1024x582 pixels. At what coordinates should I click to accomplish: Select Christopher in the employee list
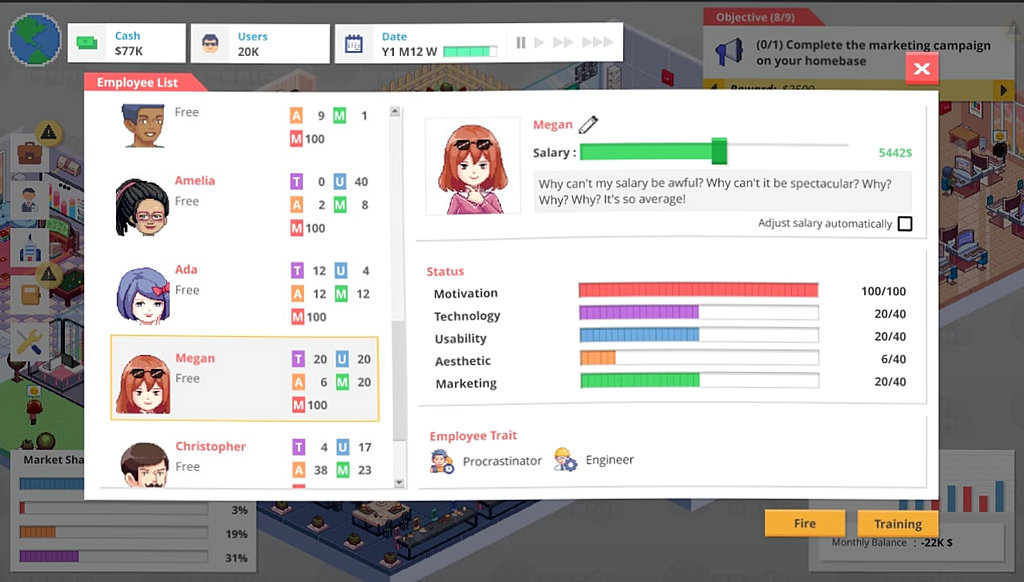pos(245,462)
